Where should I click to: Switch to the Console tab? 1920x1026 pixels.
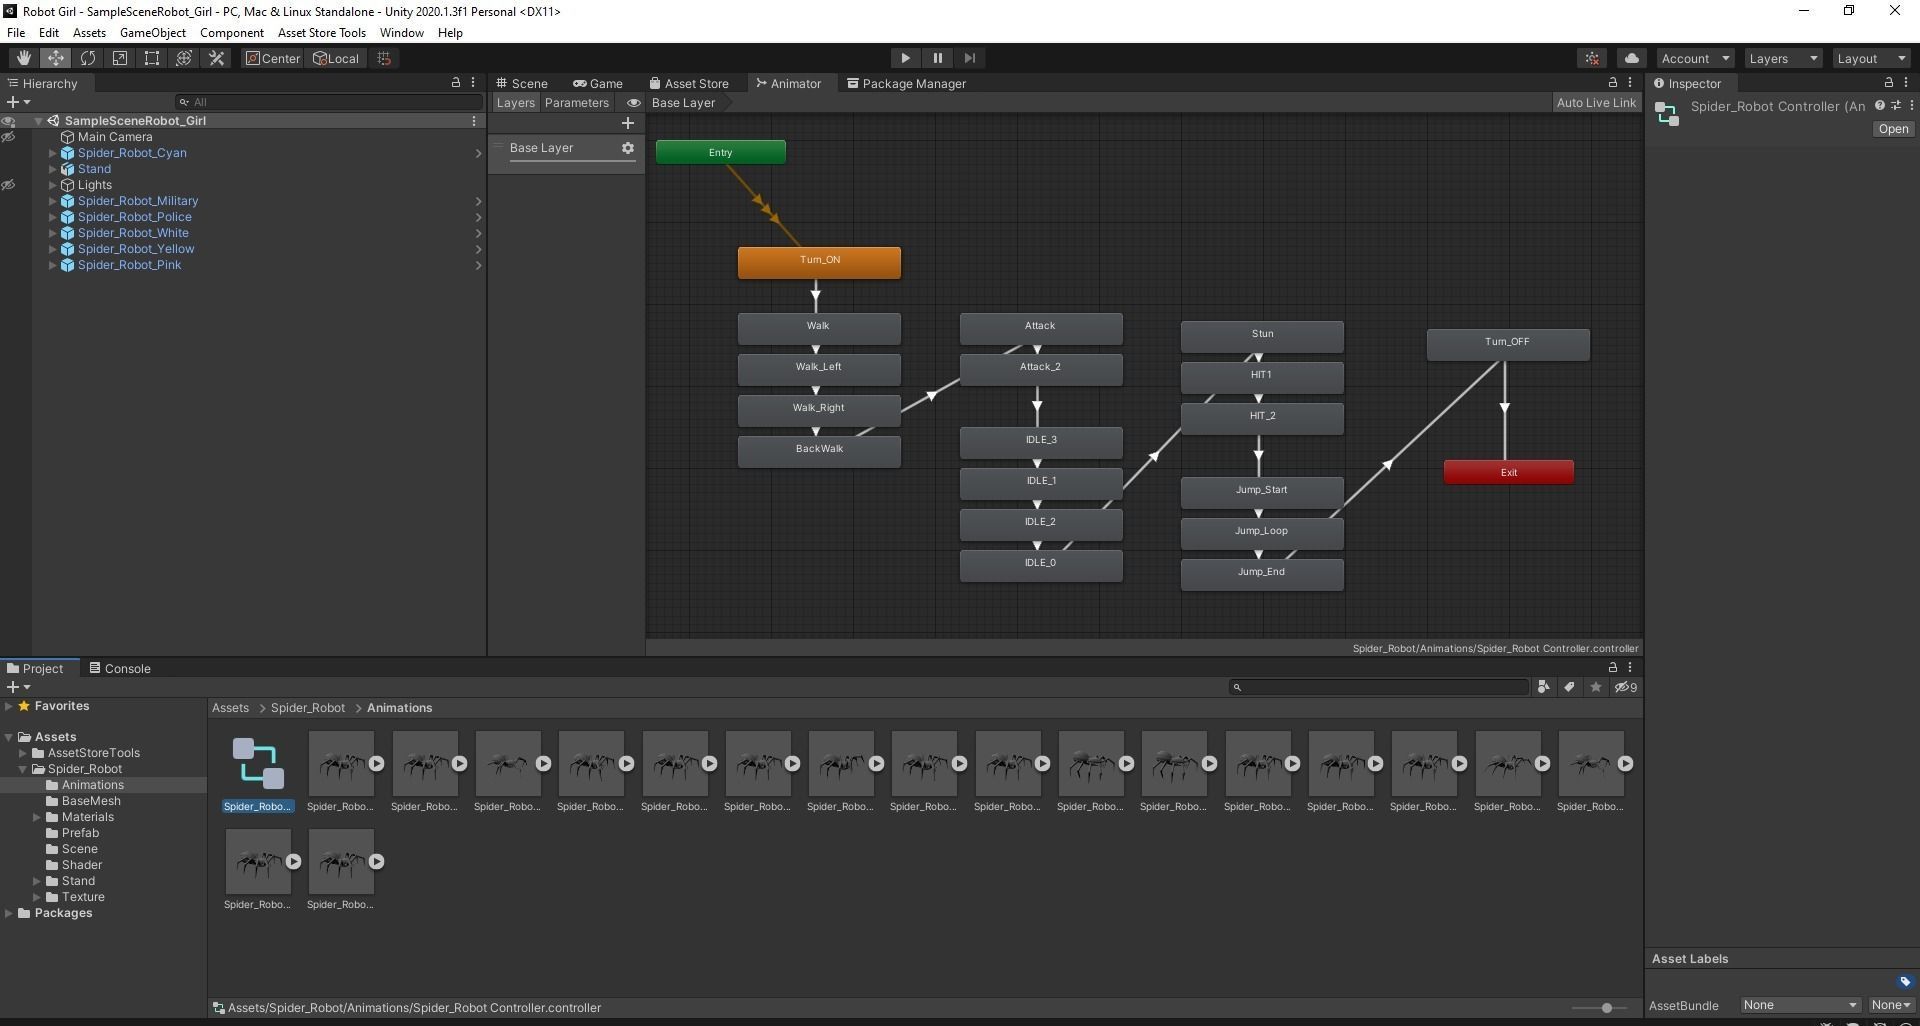[x=120, y=669]
